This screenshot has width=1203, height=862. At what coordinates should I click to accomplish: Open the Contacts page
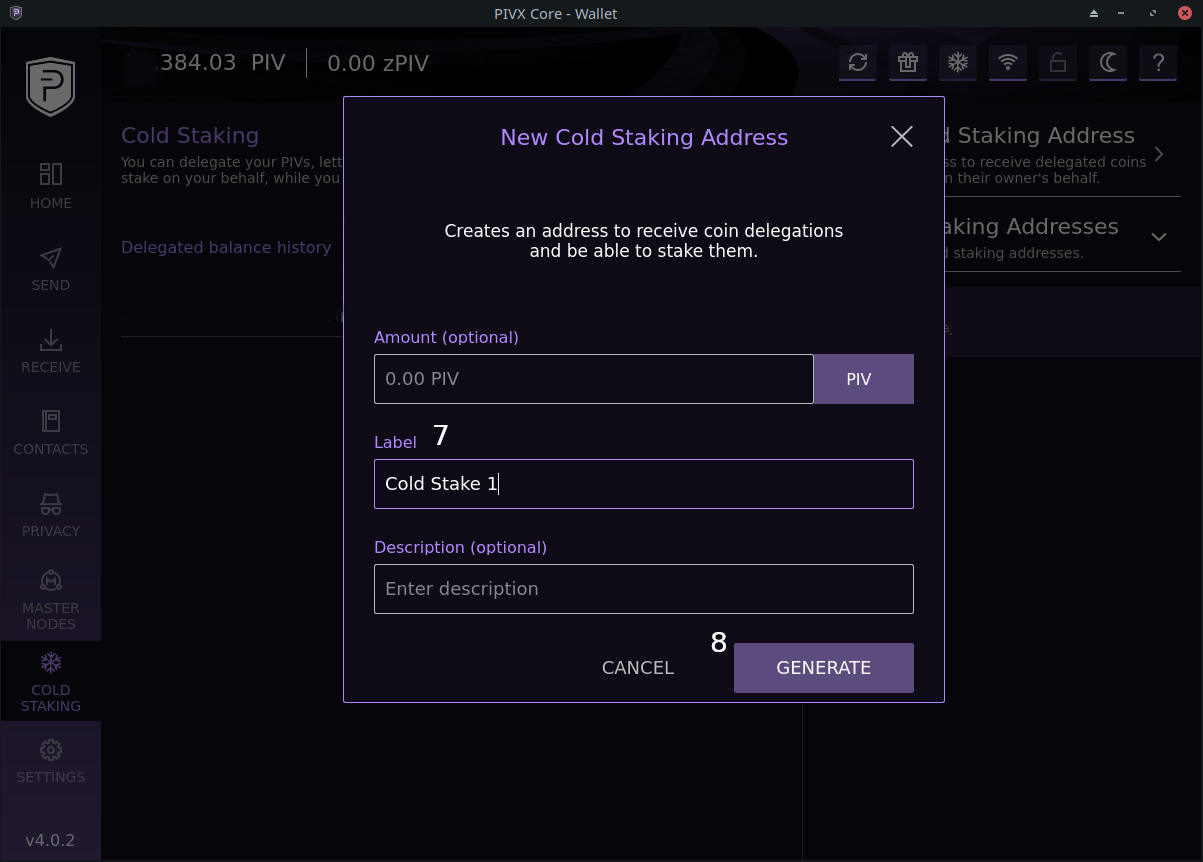50,432
